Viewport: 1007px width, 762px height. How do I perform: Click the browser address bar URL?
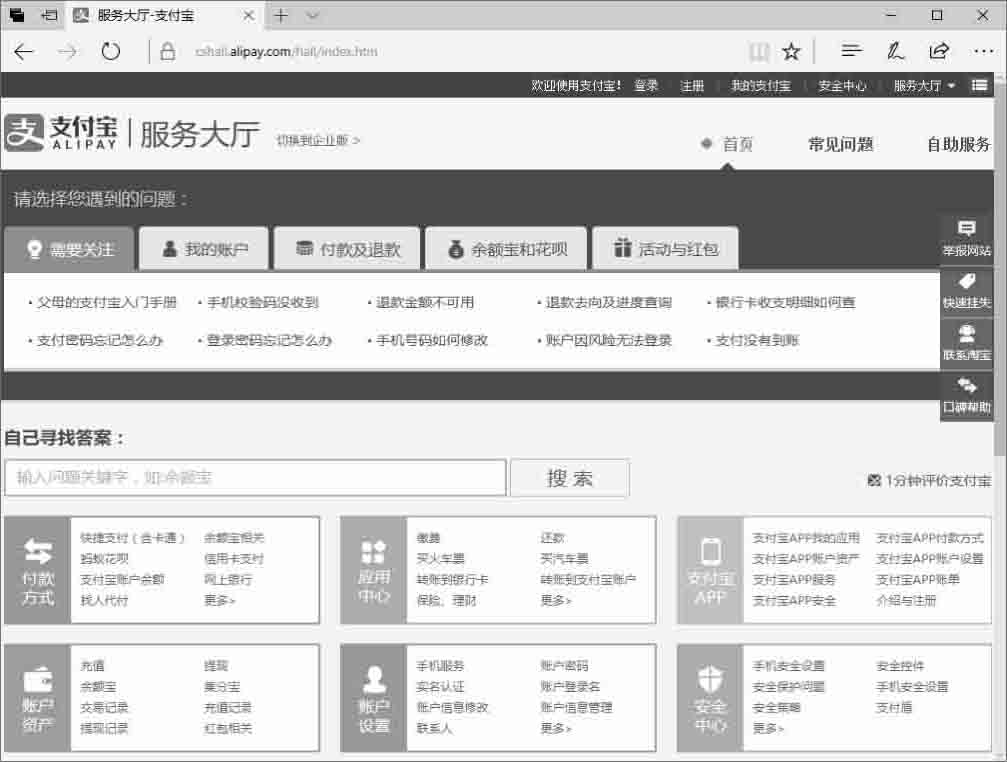coord(286,51)
